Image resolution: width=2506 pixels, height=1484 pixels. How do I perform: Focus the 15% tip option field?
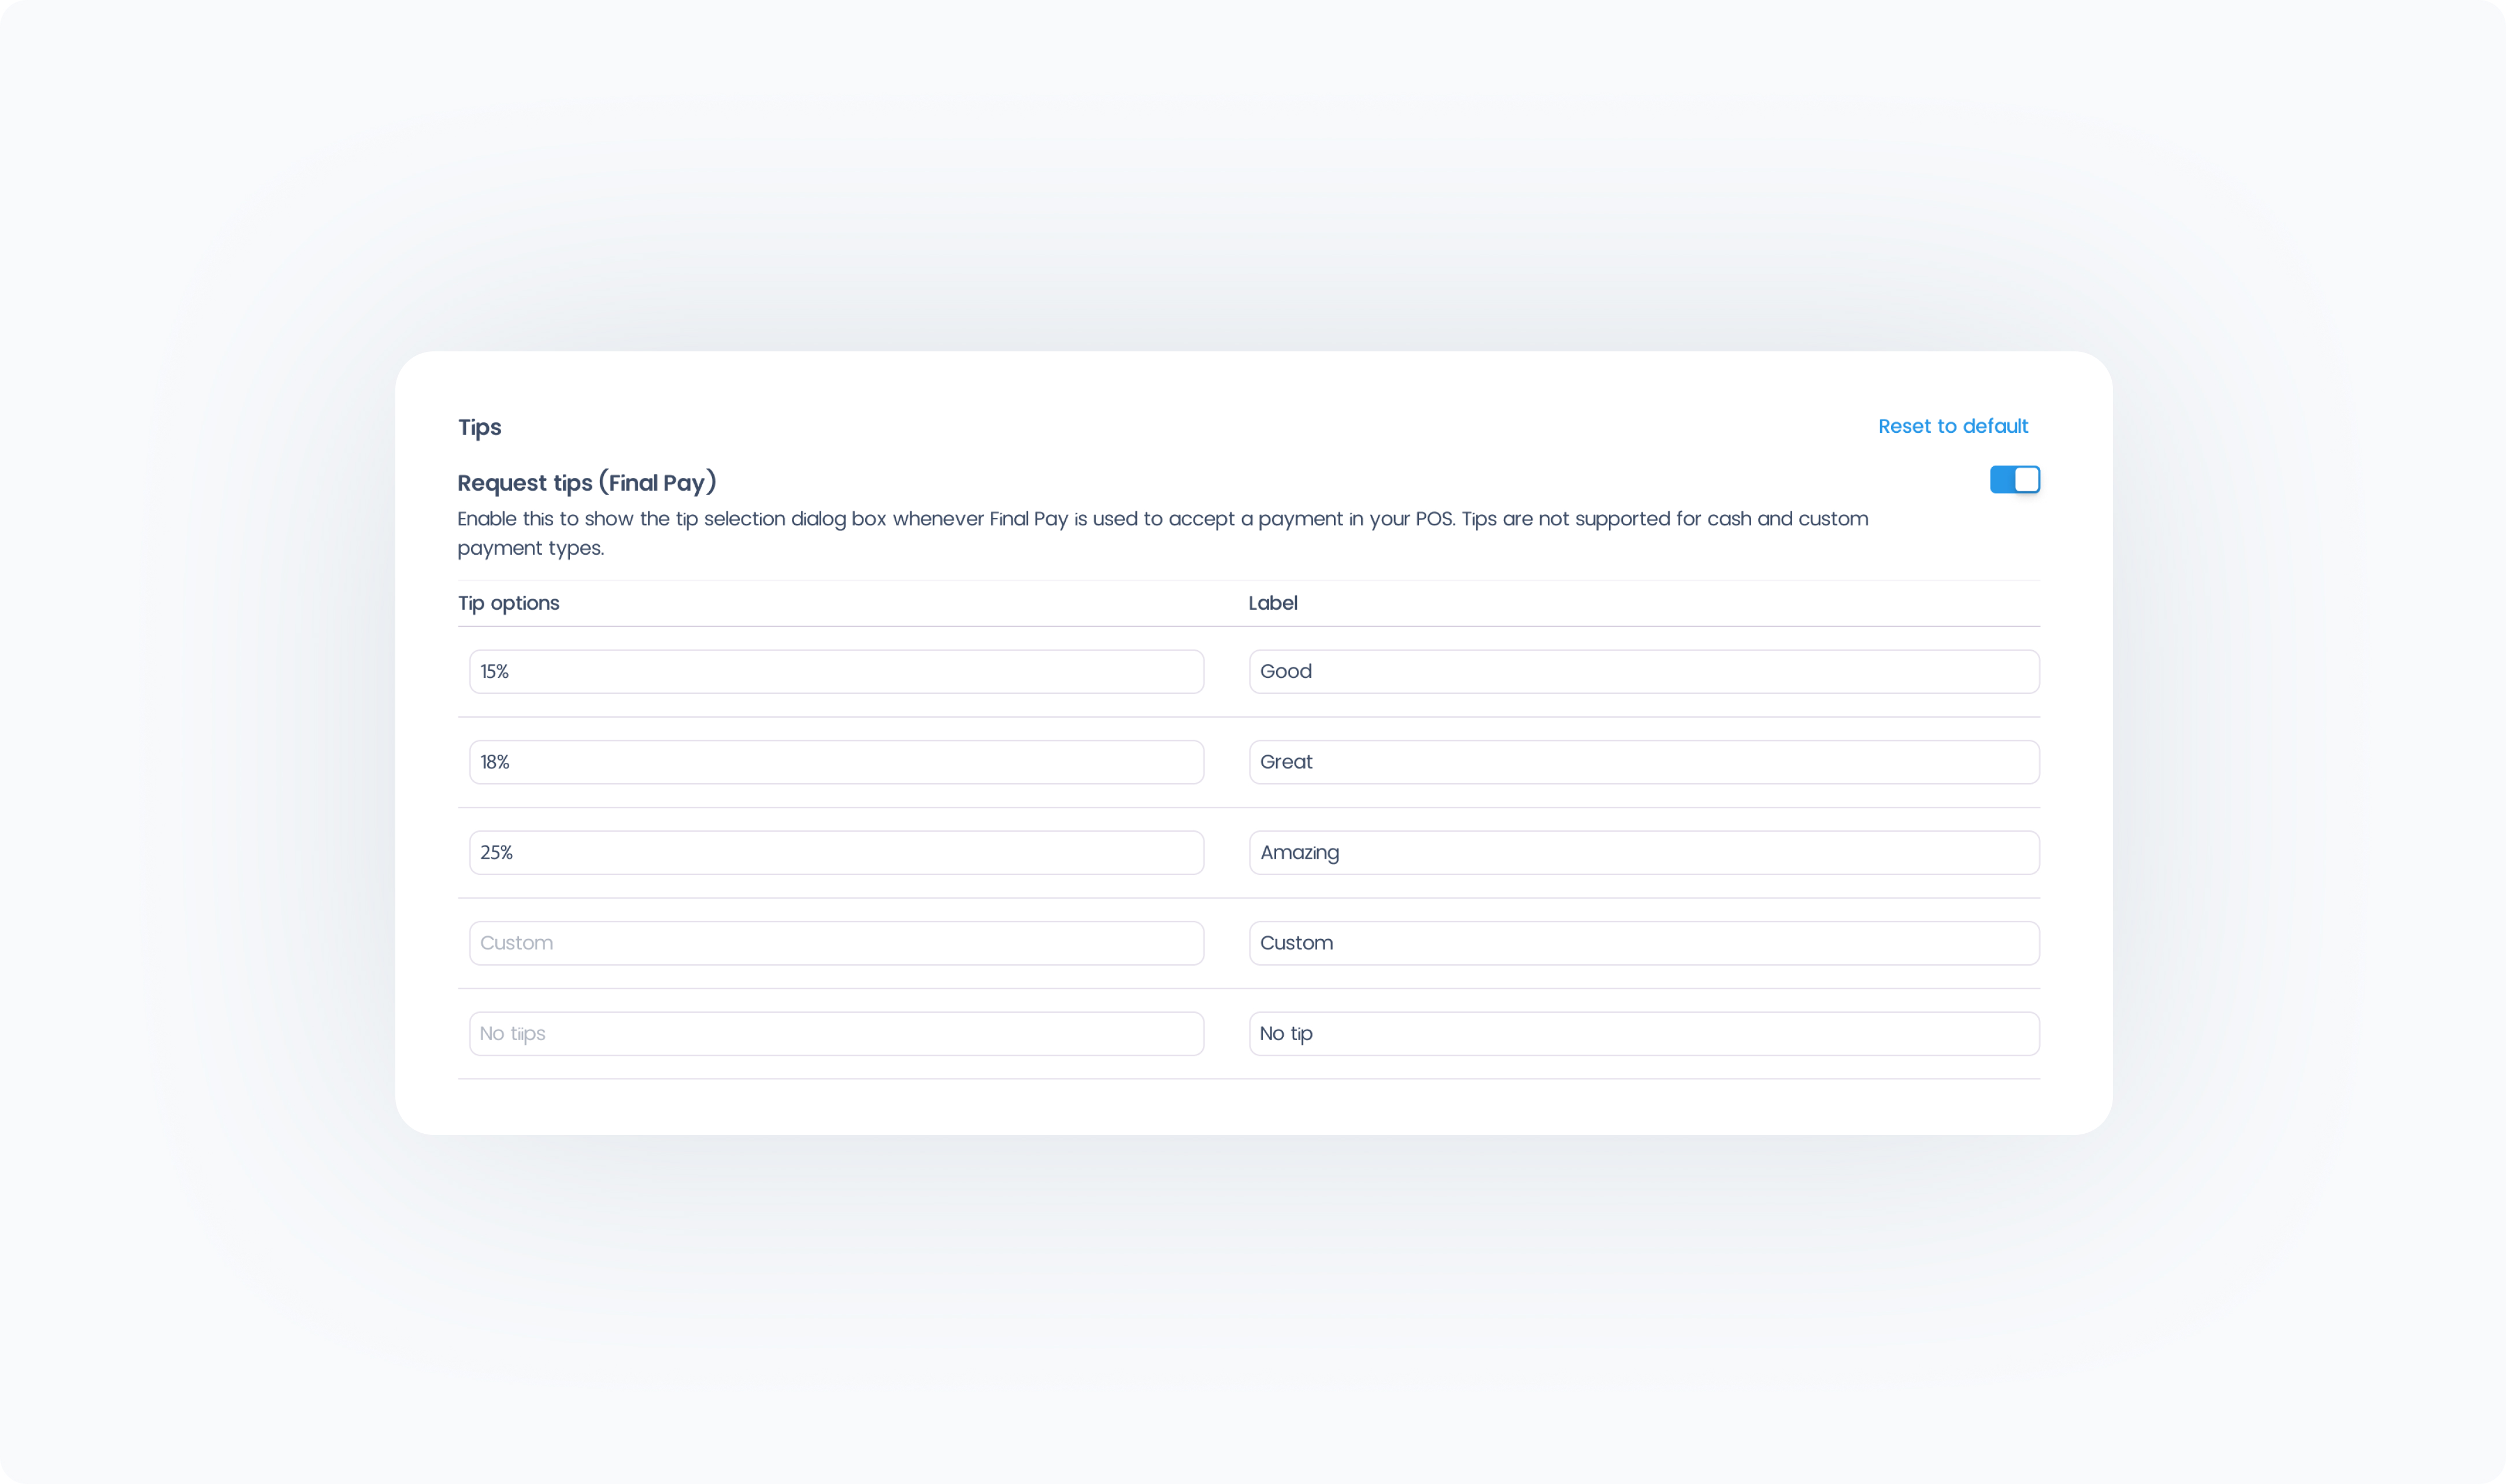point(836,671)
